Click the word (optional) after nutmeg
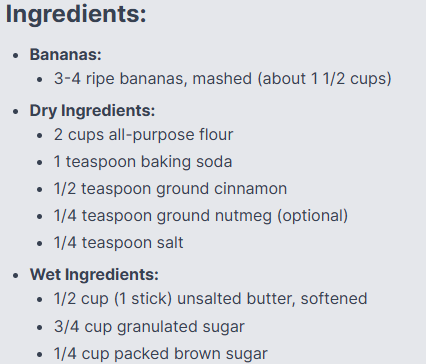 tap(313, 216)
